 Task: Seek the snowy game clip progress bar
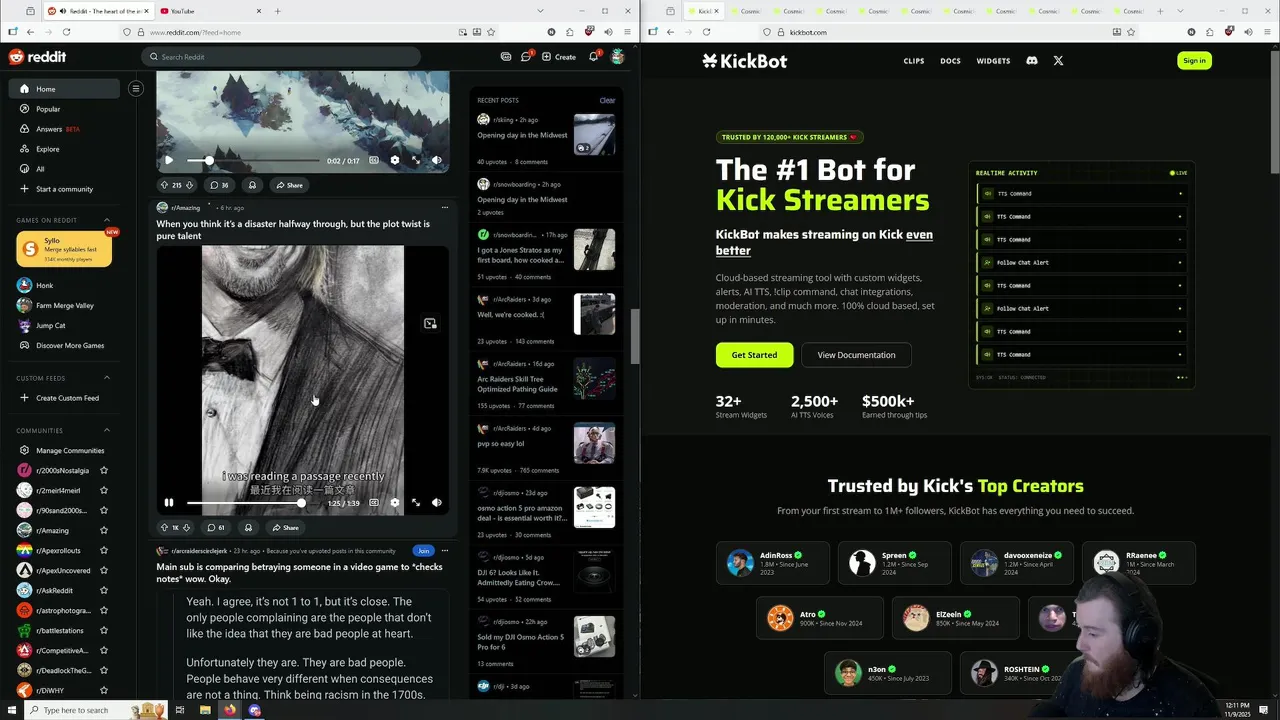pos(252,160)
